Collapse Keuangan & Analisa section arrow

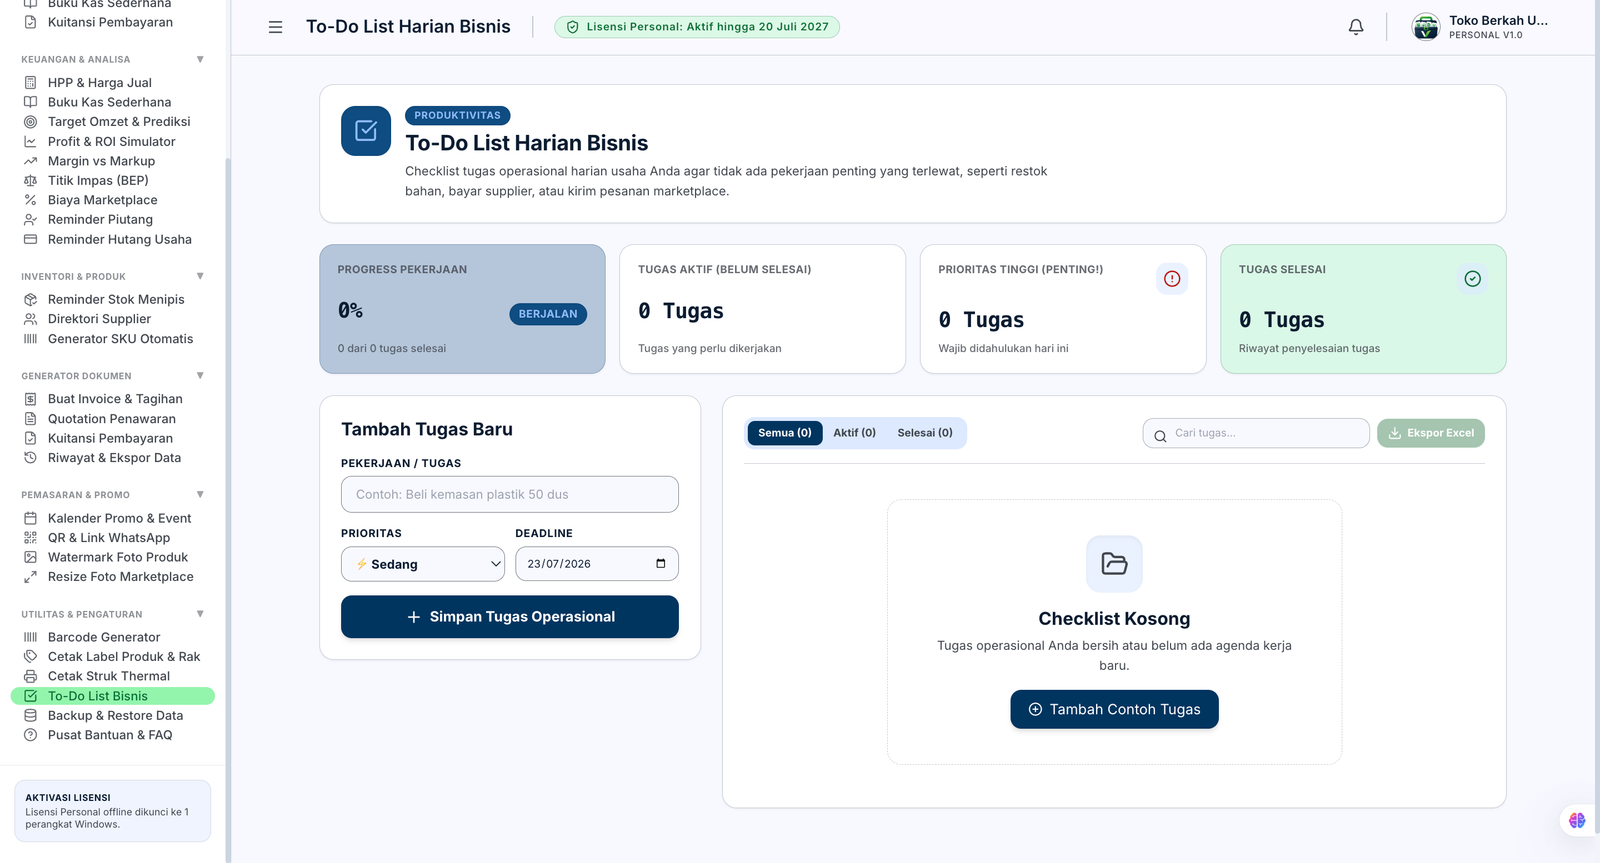pos(200,59)
